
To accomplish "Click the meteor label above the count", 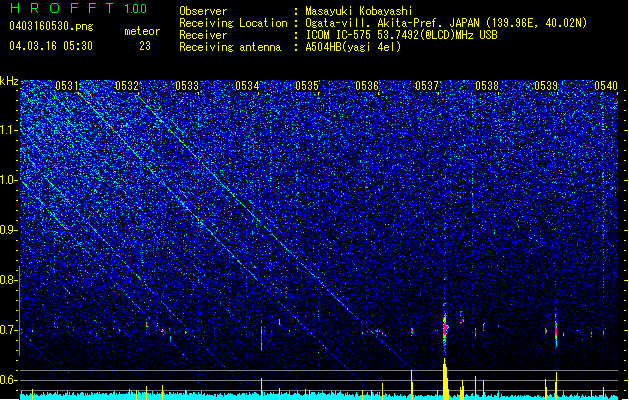I will [x=142, y=31].
